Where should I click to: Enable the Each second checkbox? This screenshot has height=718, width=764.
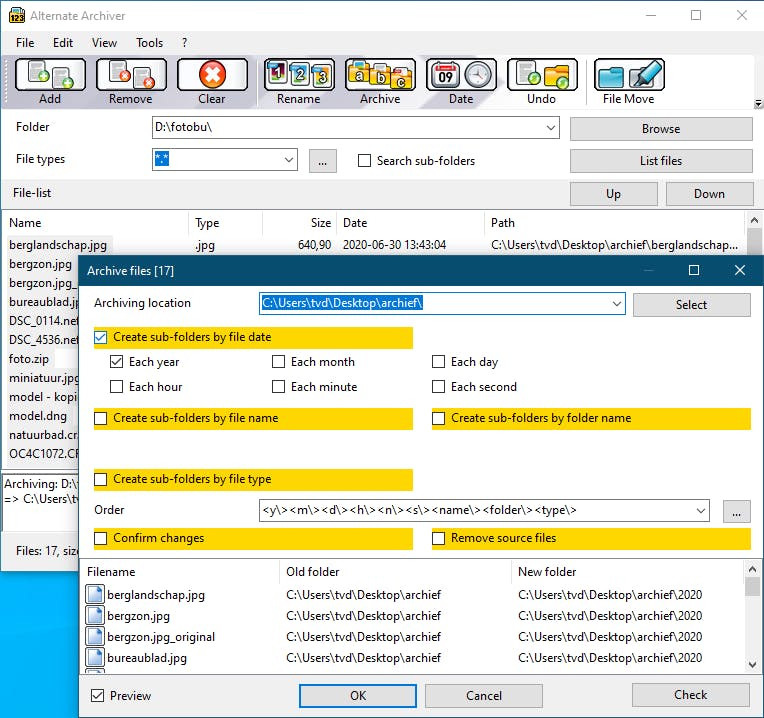(439, 387)
